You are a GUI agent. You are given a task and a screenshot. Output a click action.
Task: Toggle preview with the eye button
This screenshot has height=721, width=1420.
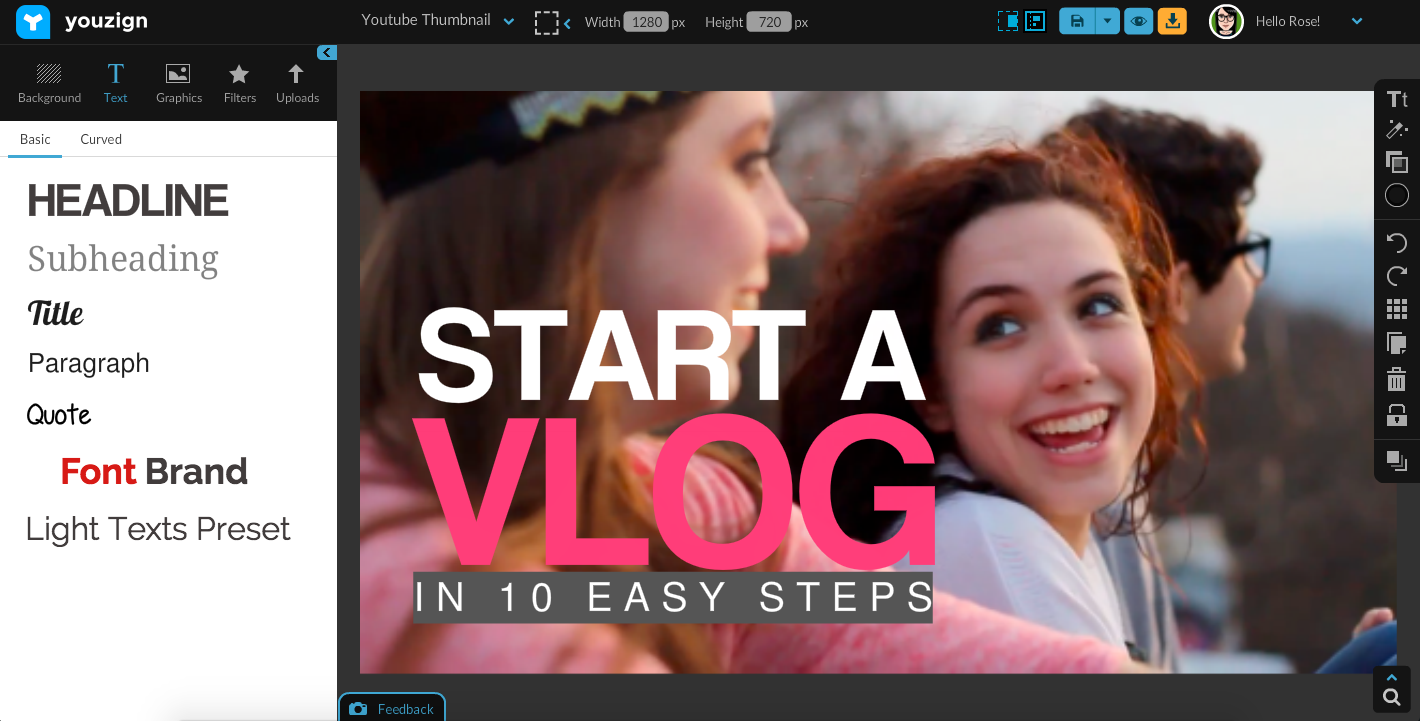click(x=1138, y=21)
